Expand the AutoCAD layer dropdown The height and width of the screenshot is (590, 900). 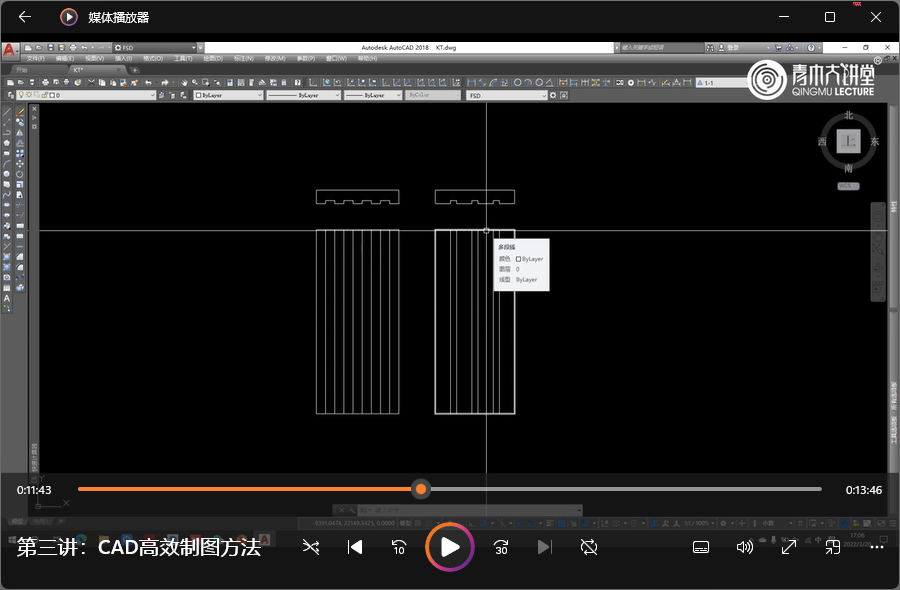[x=152, y=96]
